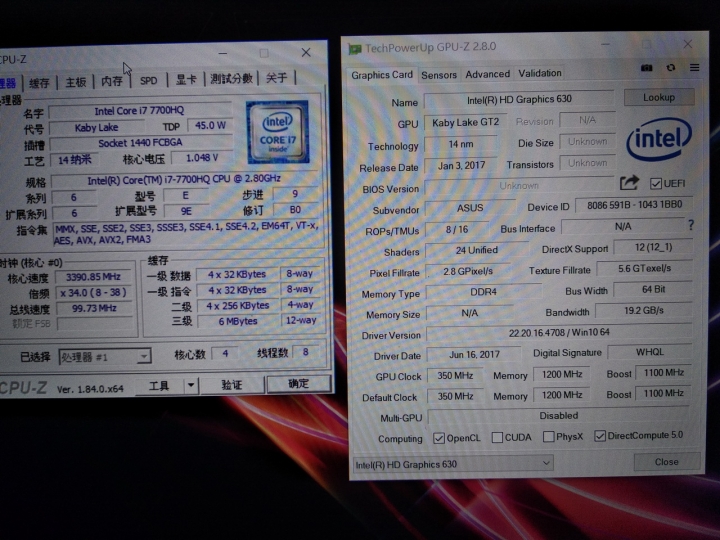Take a screenshot with GPU-Z camera icon
The width and height of the screenshot is (720, 540).
click(x=647, y=68)
